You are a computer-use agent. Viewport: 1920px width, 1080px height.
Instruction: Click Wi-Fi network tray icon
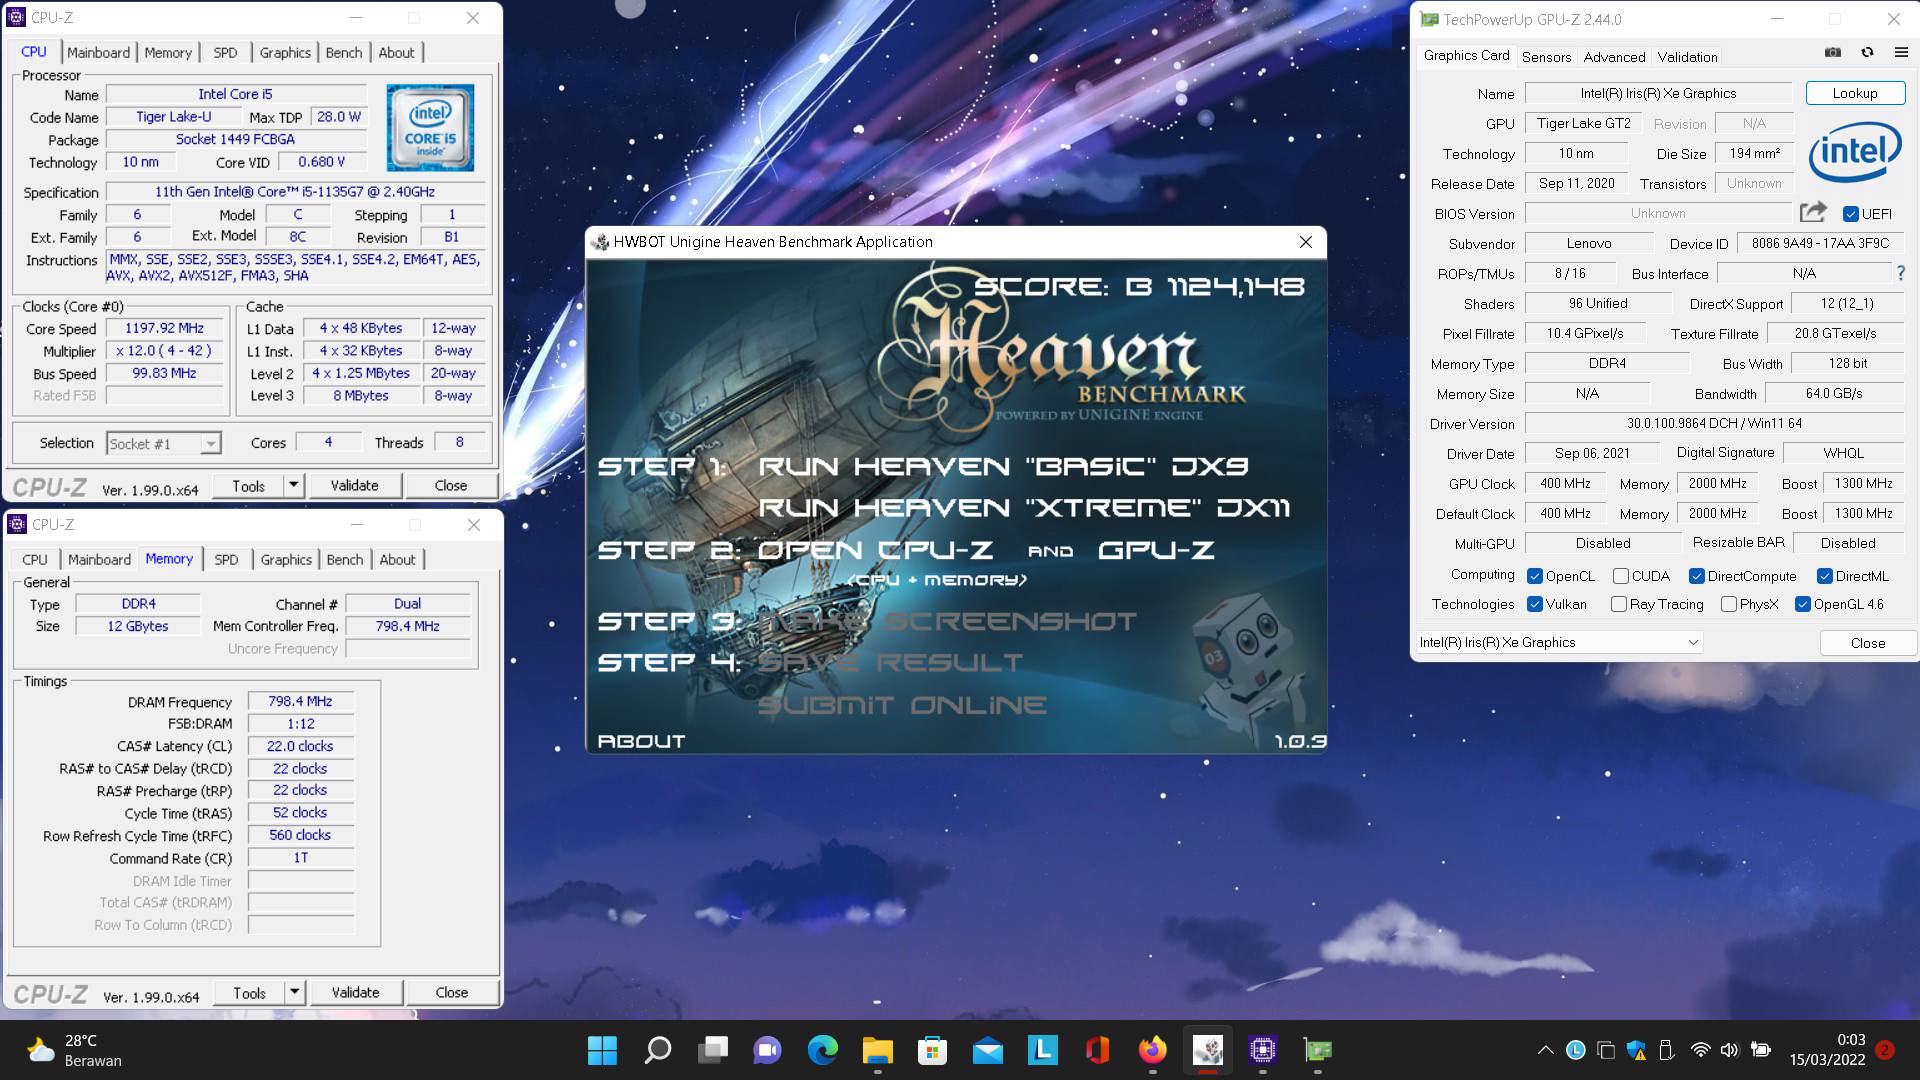(1700, 1050)
